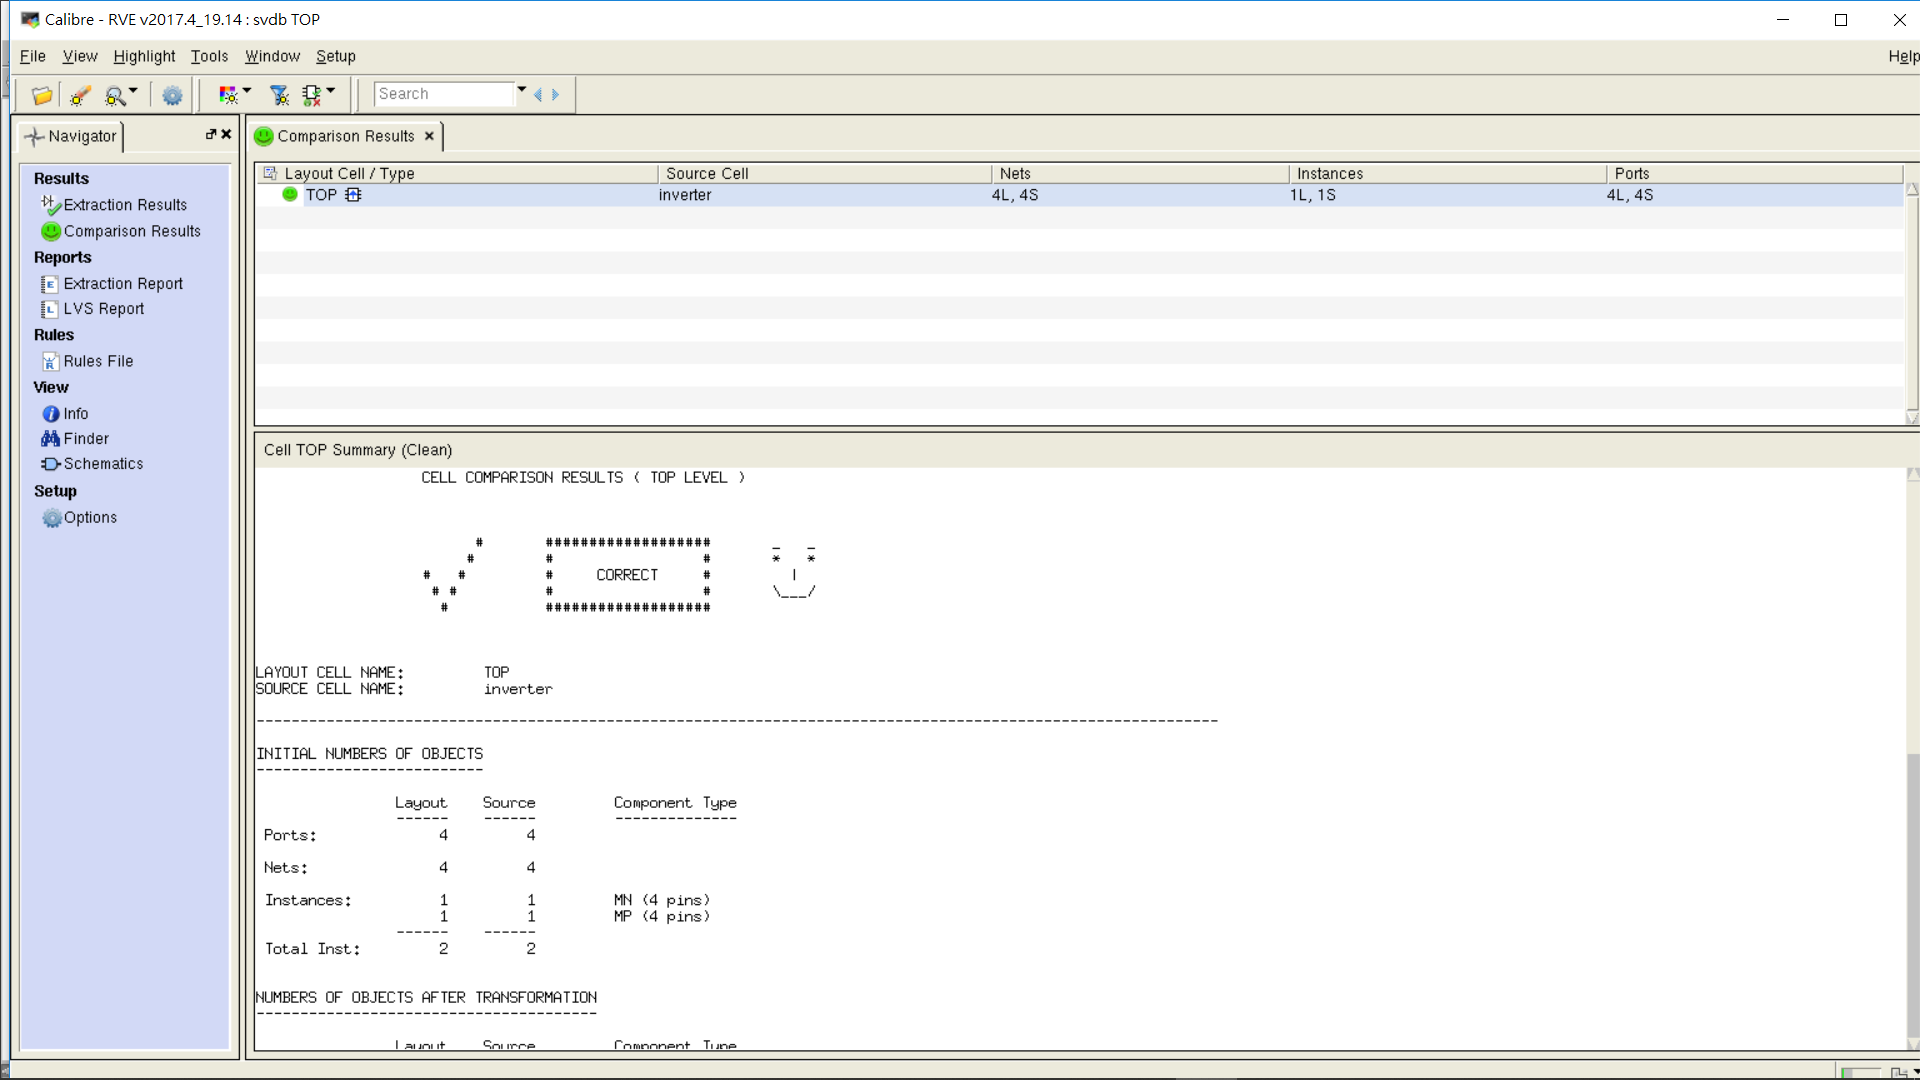Viewport: 1920px width, 1080px height.
Task: Click the green status icon beside TOP
Action: pos(290,194)
